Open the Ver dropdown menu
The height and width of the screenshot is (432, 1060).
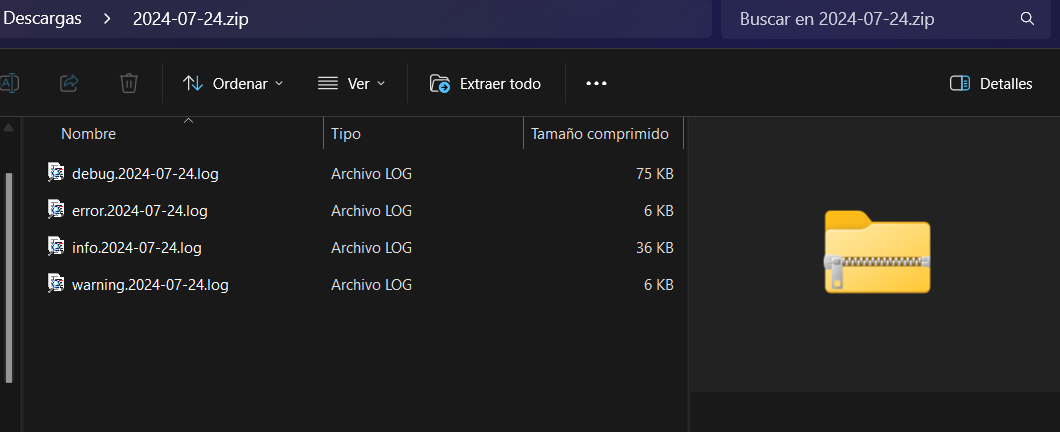tap(351, 84)
